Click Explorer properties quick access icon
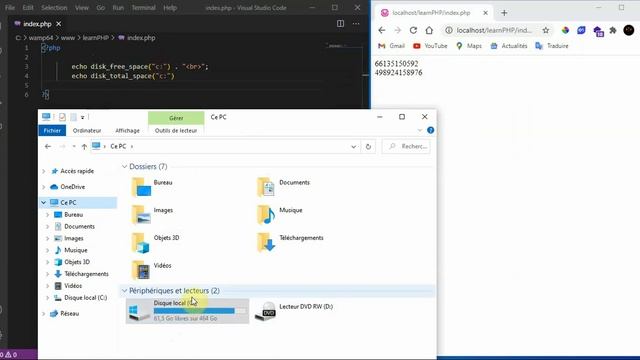This screenshot has height=360, width=640. tap(62, 117)
